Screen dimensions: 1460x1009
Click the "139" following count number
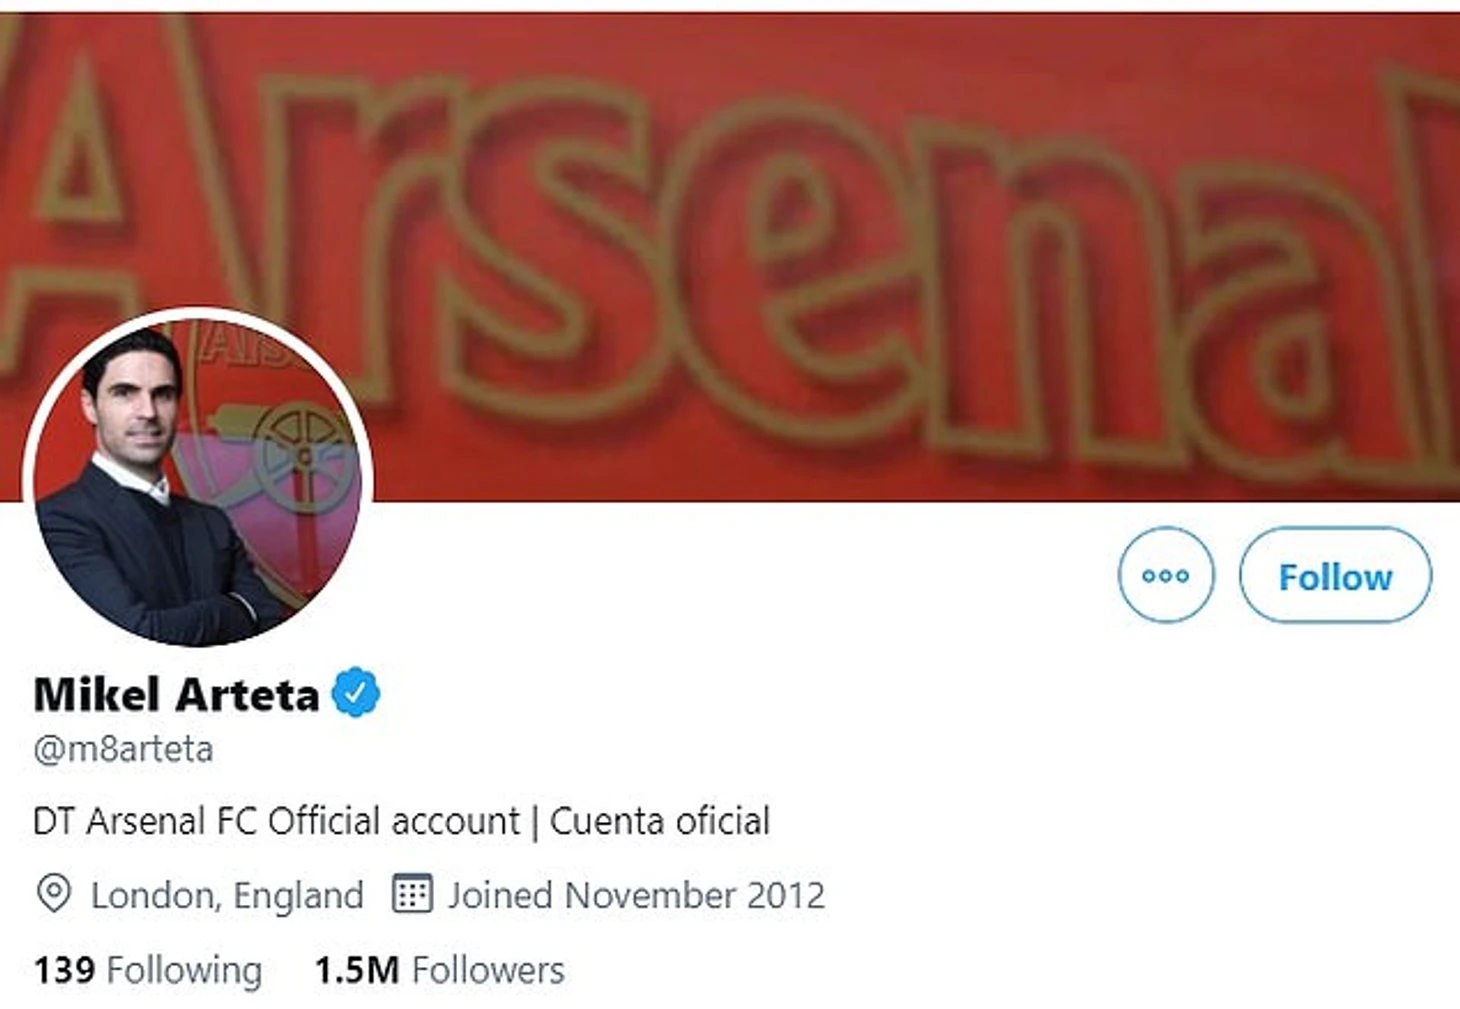point(64,970)
